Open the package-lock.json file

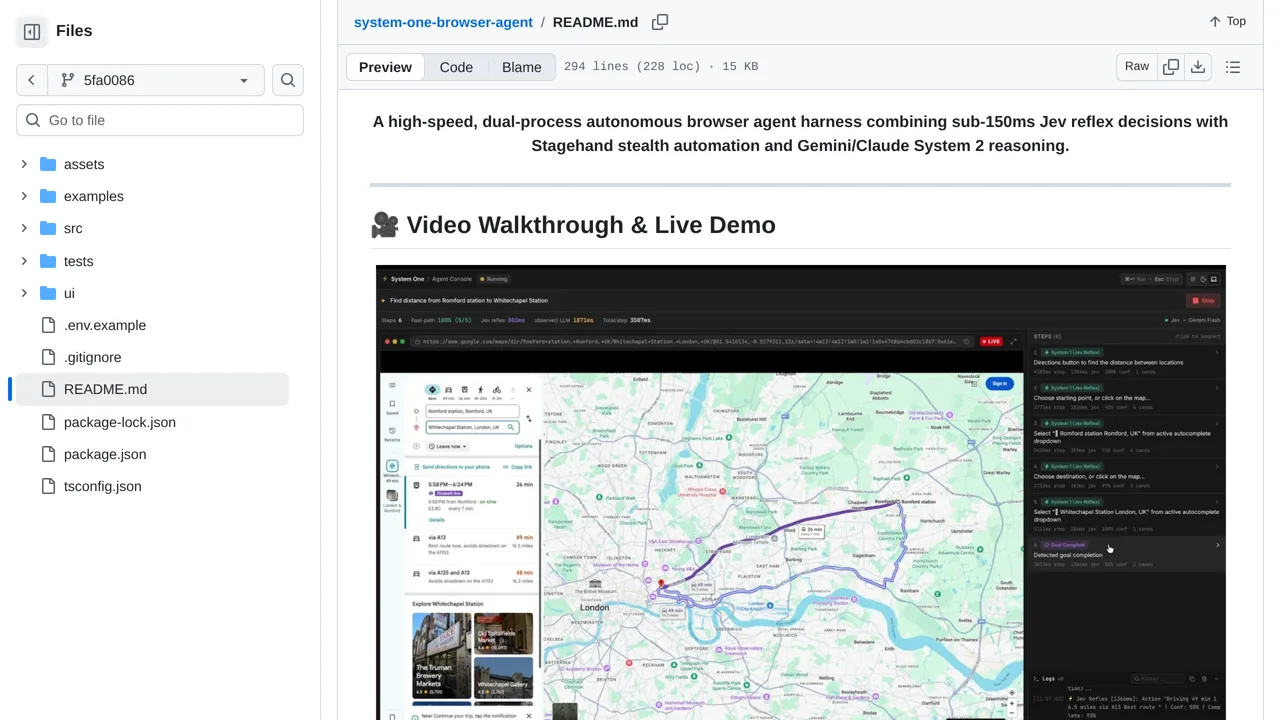(x=119, y=422)
